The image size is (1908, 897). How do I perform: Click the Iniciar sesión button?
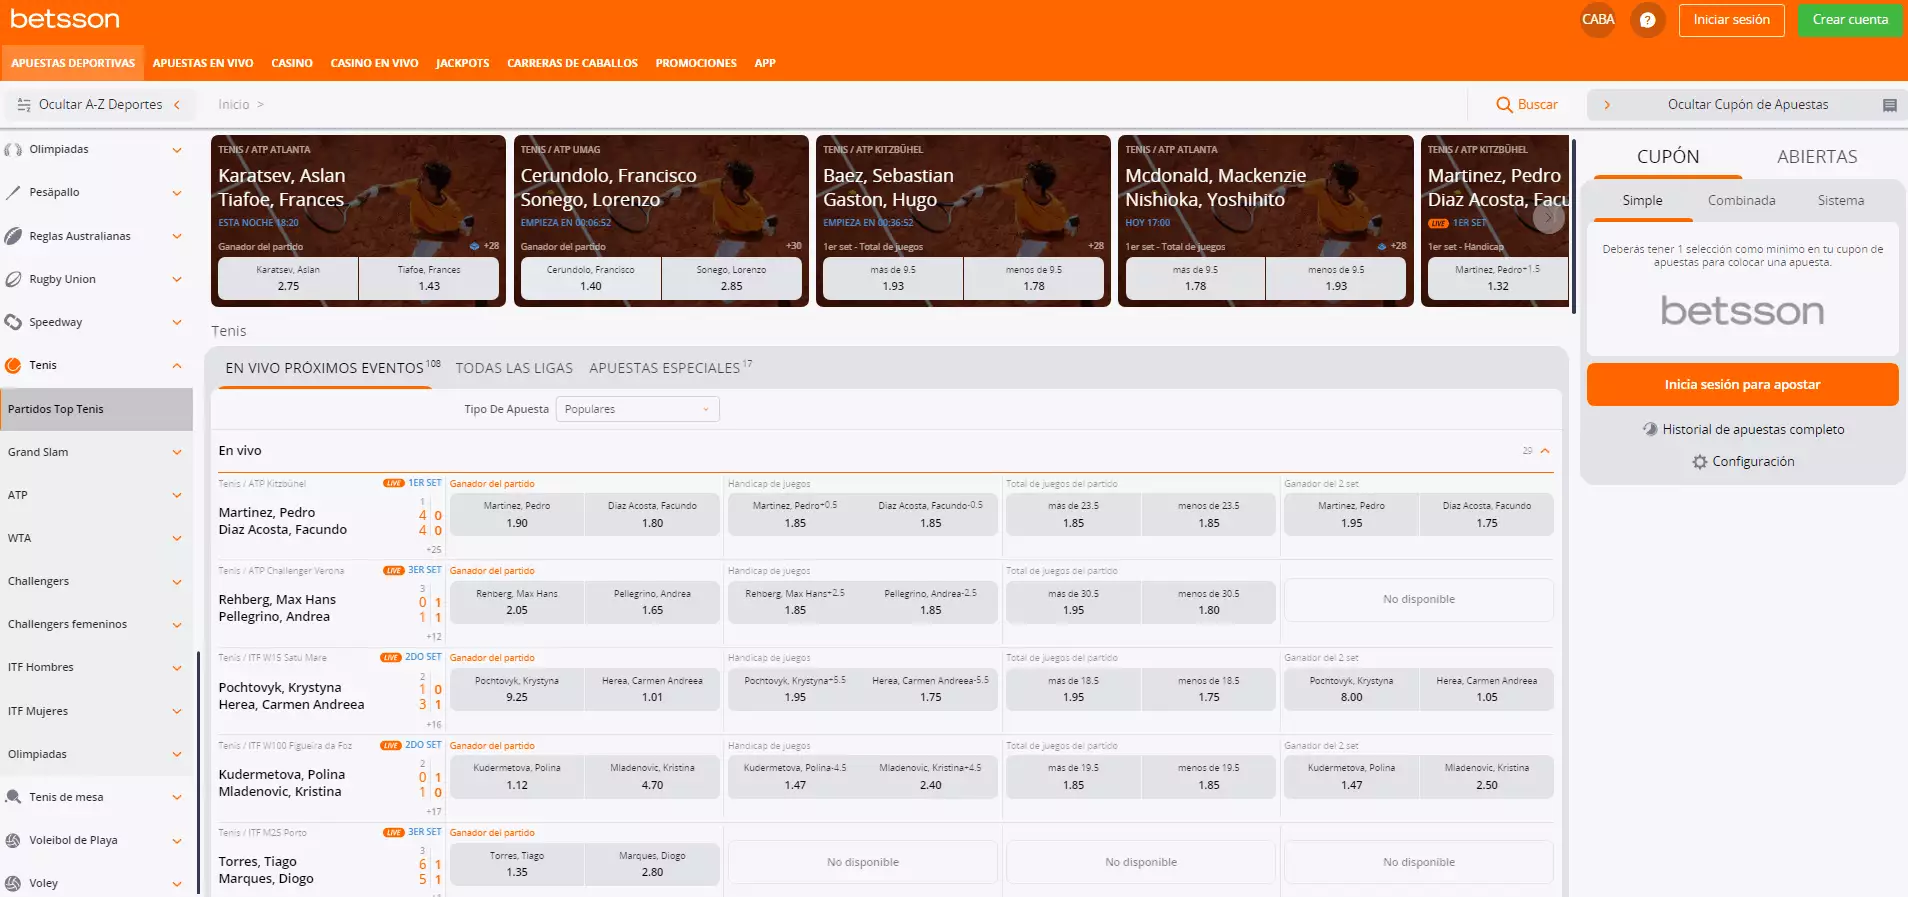point(1731,20)
